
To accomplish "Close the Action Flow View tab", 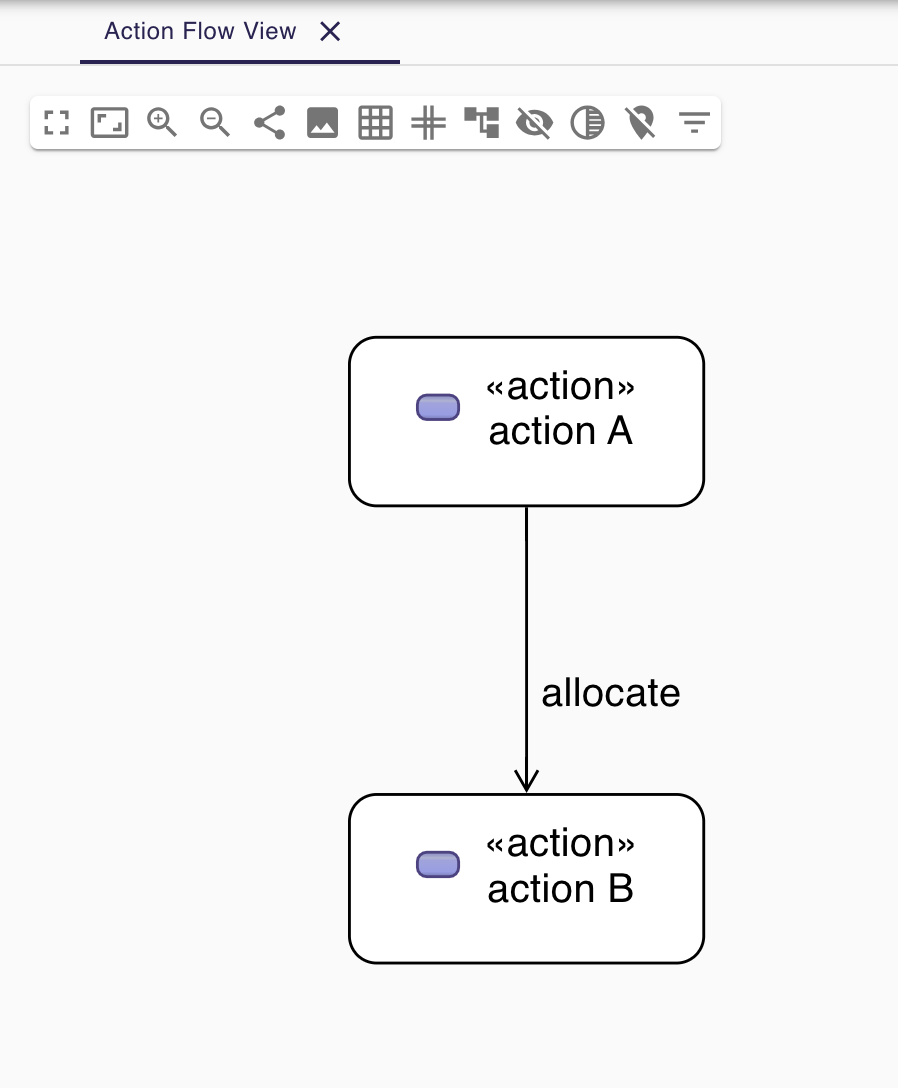I will pyautogui.click(x=330, y=31).
